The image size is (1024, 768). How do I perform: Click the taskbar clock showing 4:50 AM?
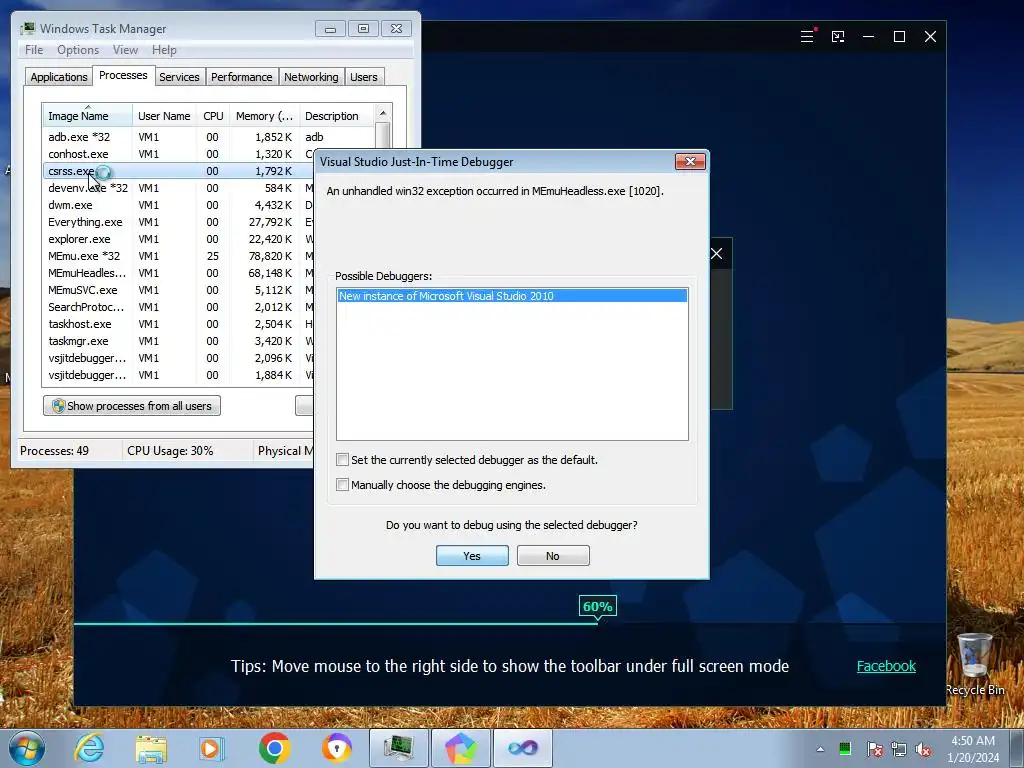click(x=973, y=748)
